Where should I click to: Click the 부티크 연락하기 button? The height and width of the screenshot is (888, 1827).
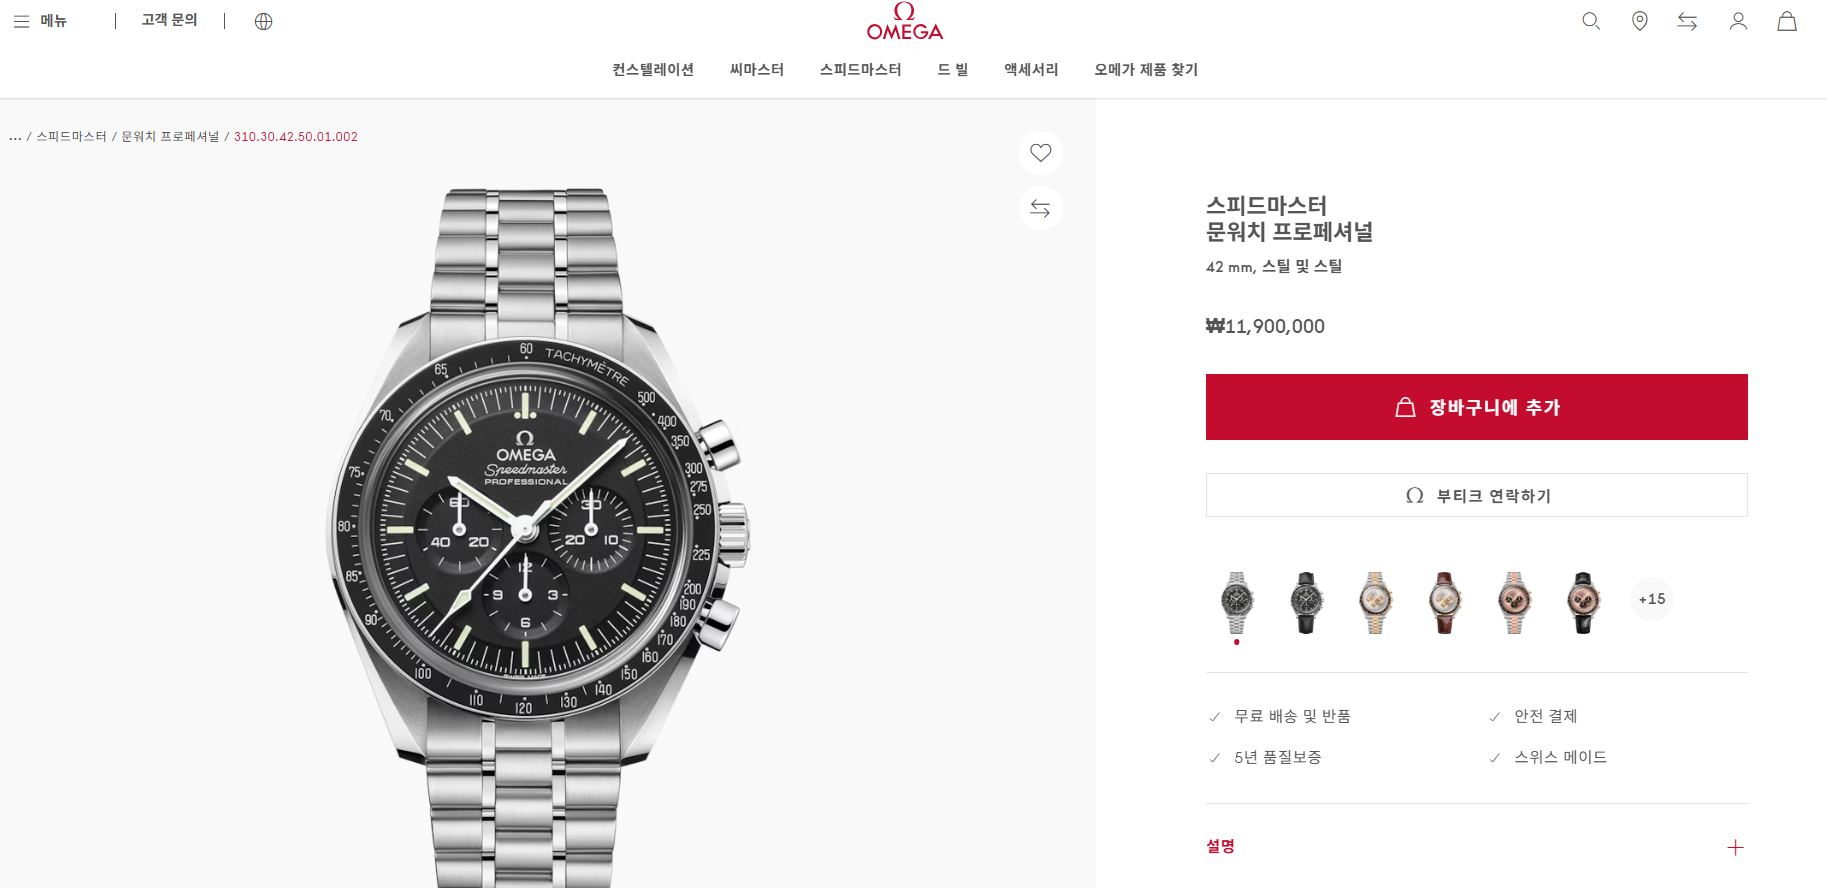pyautogui.click(x=1476, y=495)
